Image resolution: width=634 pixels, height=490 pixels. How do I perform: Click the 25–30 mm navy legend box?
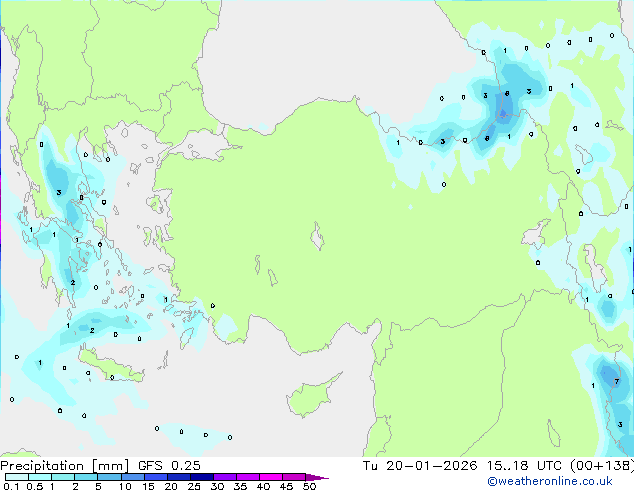[202, 477]
